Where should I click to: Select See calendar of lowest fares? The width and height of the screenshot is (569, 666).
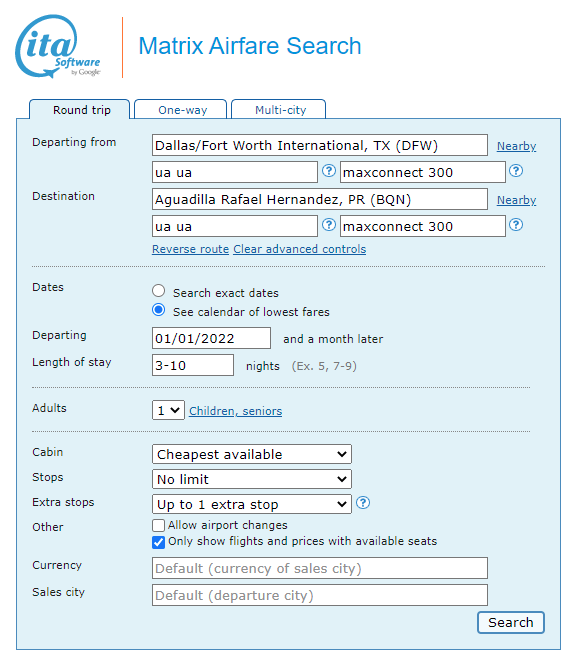(159, 310)
